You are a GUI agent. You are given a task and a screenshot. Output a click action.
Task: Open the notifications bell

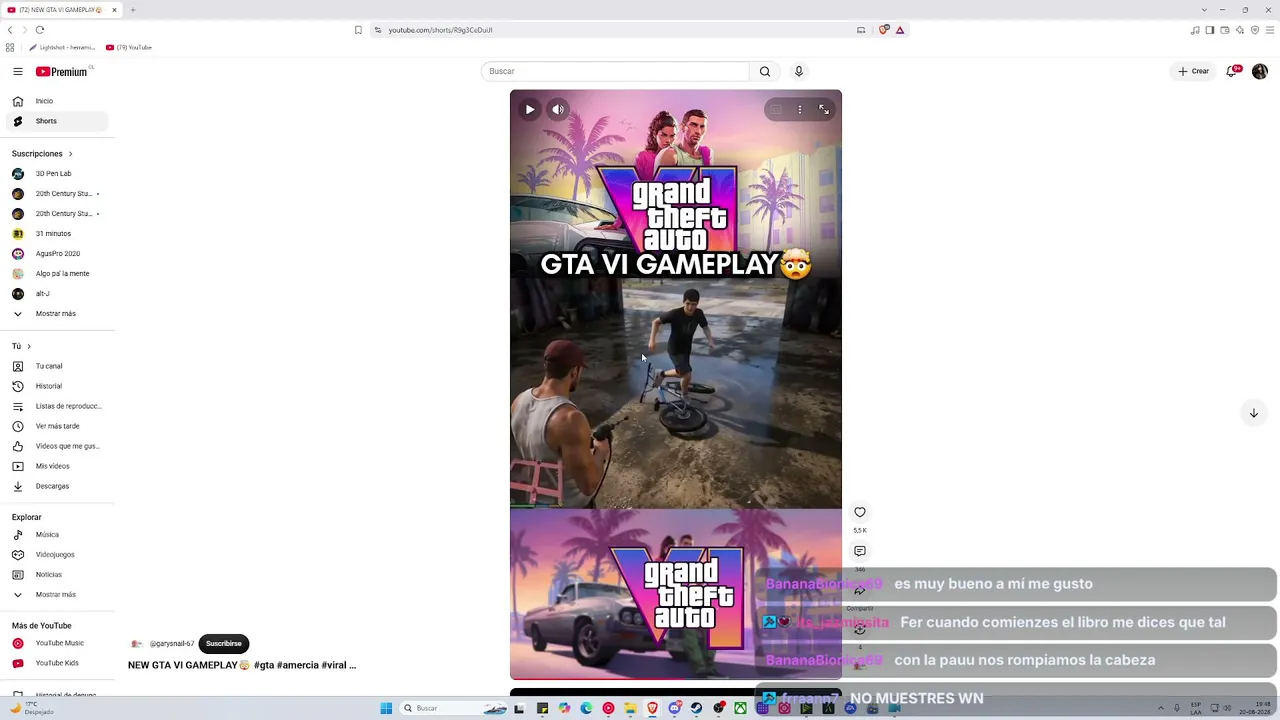pyautogui.click(x=1232, y=71)
